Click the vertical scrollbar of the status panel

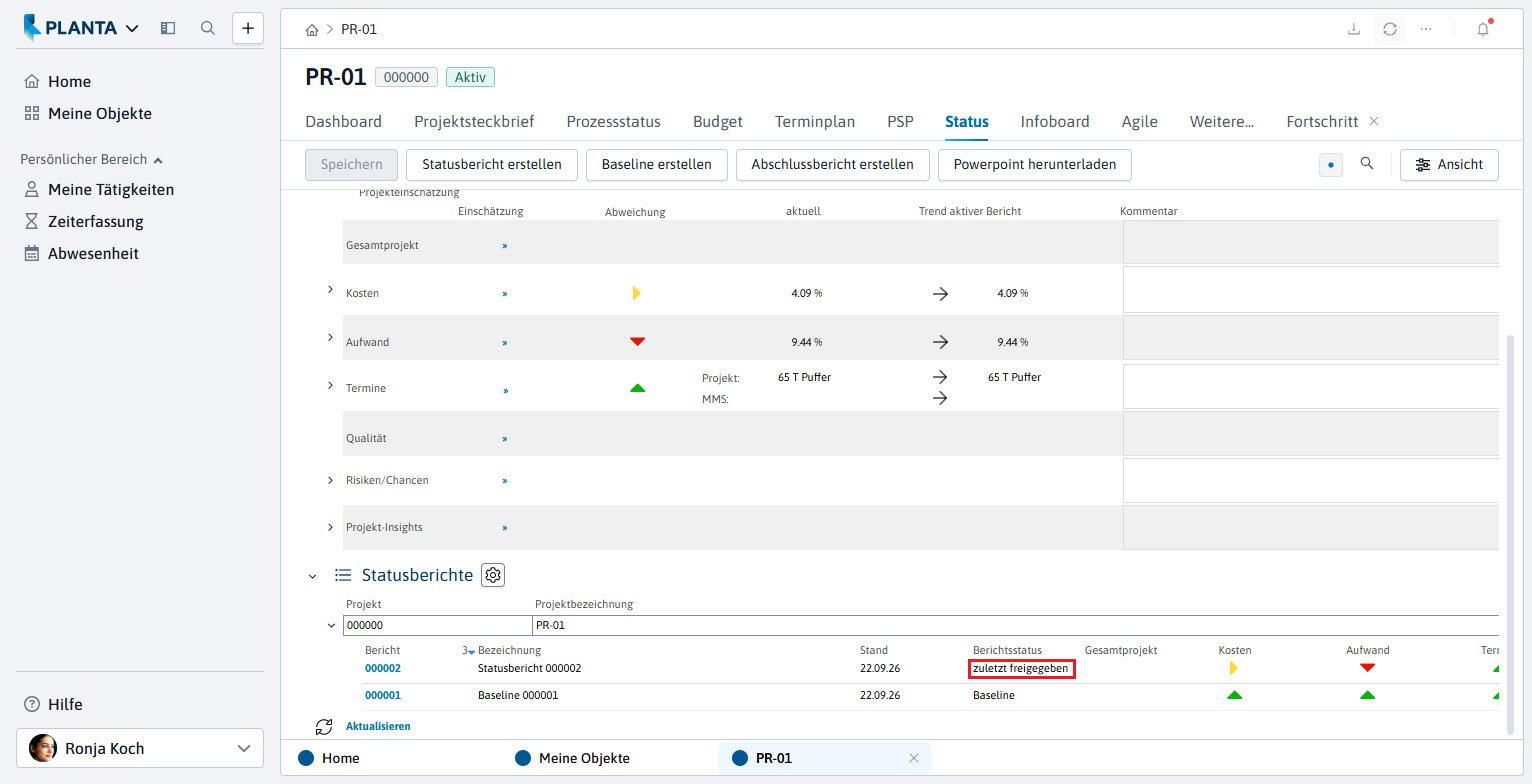1510,535
